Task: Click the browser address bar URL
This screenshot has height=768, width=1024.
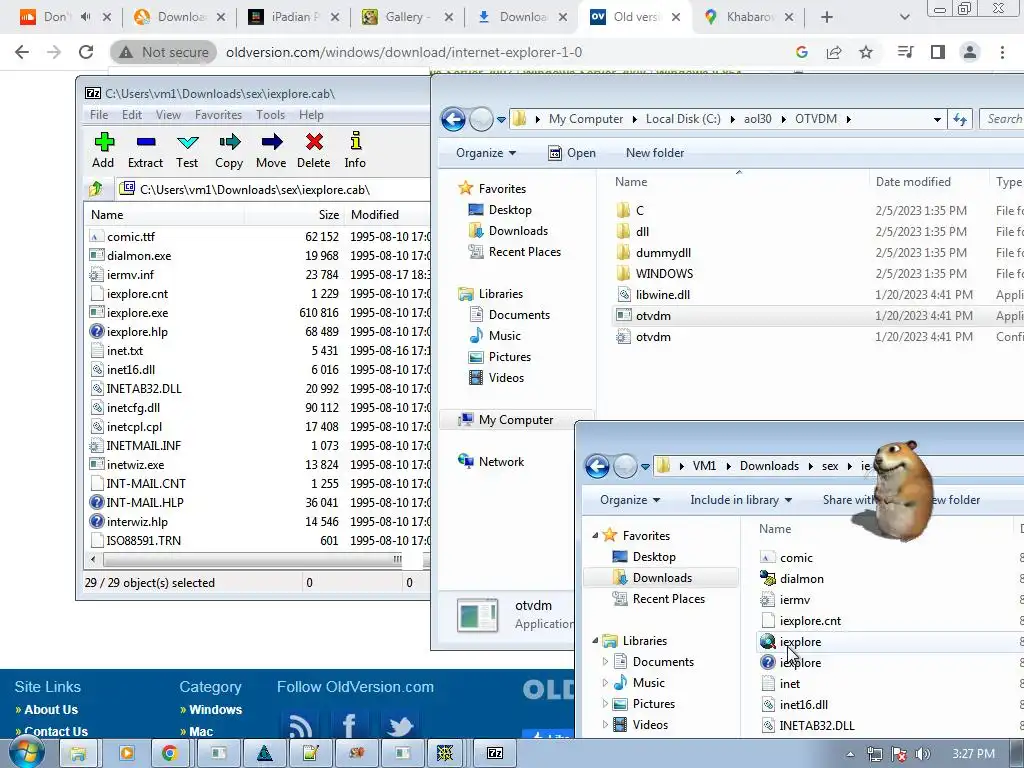Action: pos(404,52)
